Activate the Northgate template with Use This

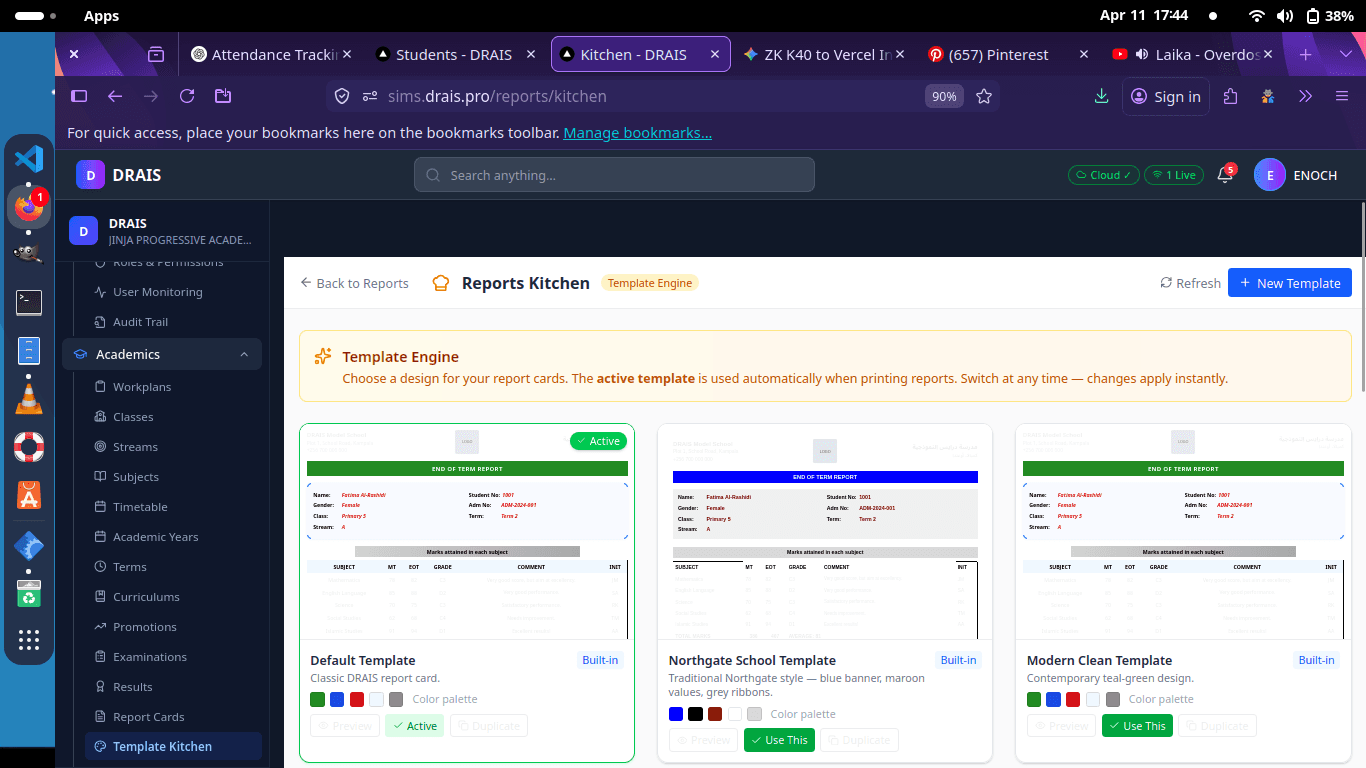click(779, 740)
